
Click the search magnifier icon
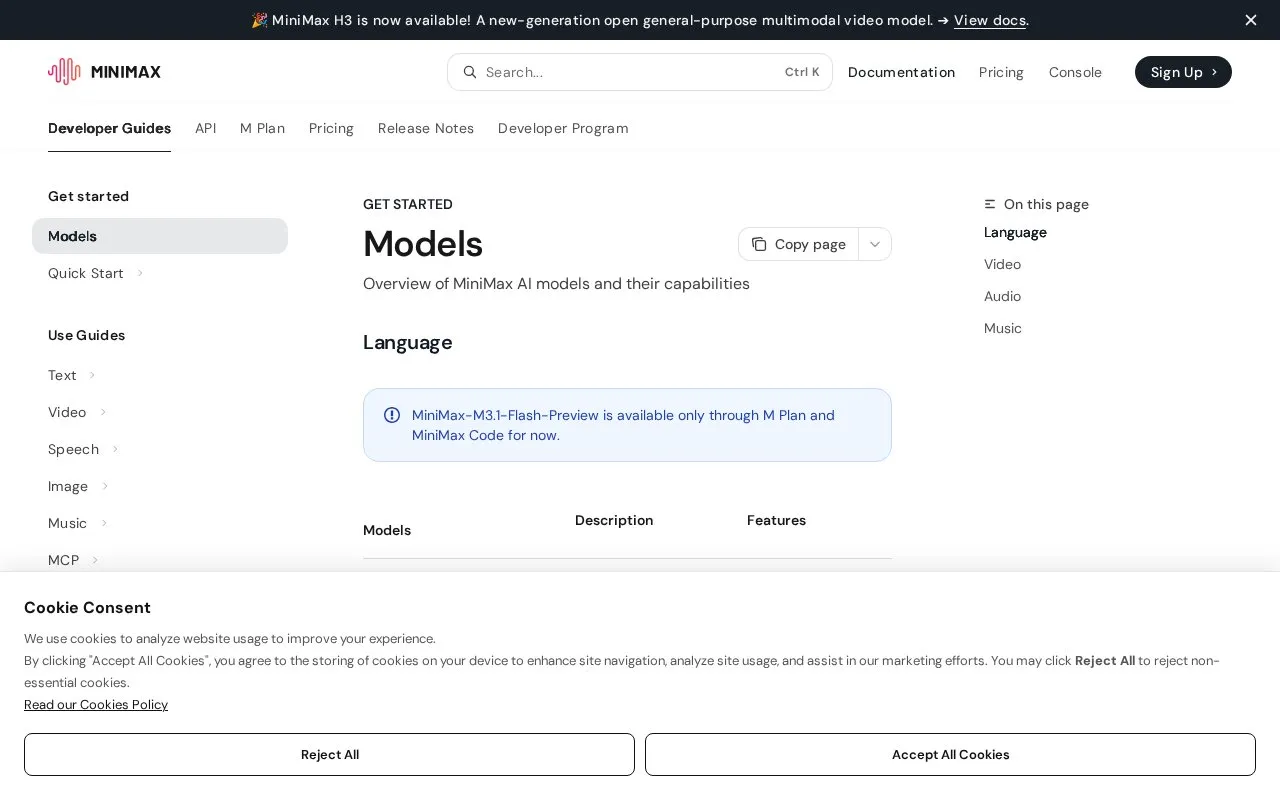click(x=470, y=72)
